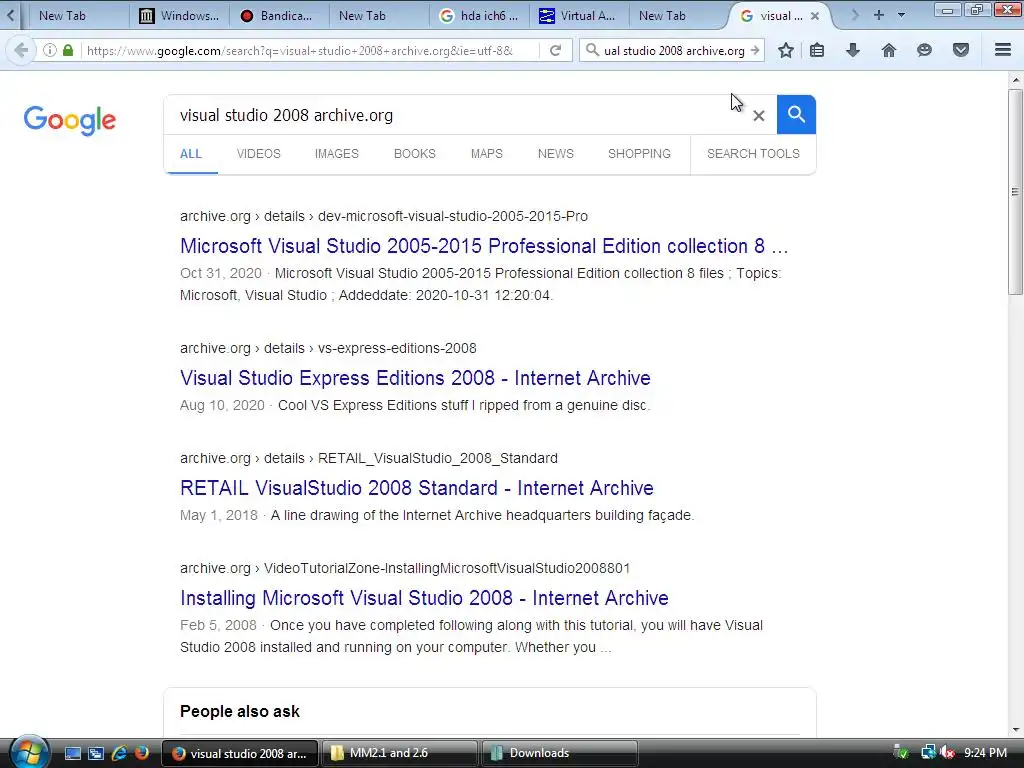The width and height of the screenshot is (1024, 768).
Task: Select the IMAGES search filter
Action: pos(336,154)
